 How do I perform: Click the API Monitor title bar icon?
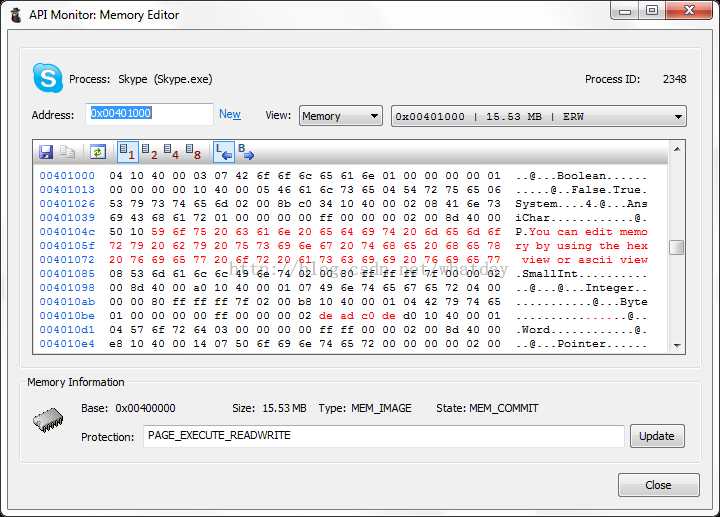(16, 15)
